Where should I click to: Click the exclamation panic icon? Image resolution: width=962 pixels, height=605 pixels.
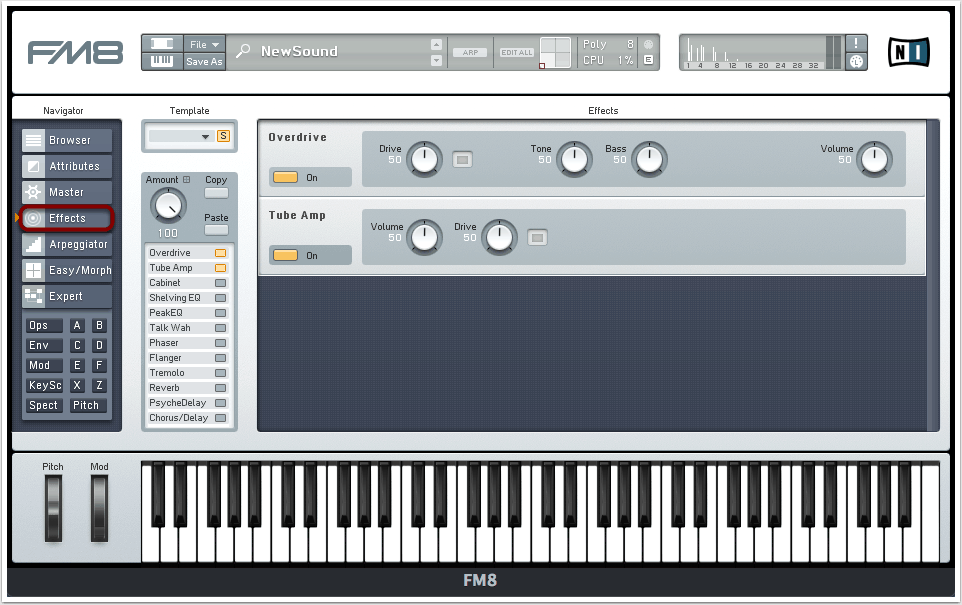pos(857,43)
